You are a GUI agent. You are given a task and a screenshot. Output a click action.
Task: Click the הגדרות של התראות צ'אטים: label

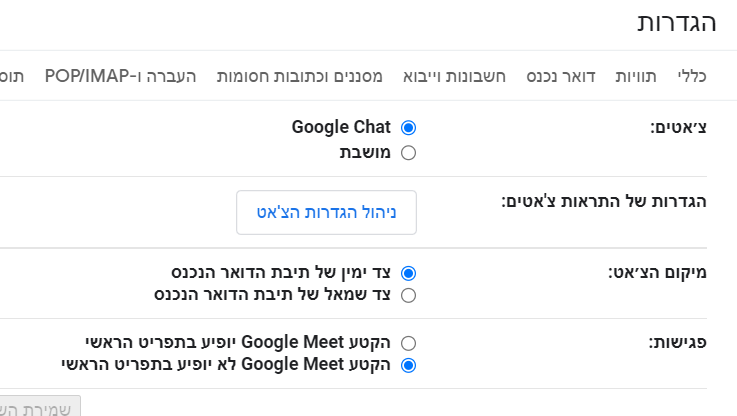click(x=604, y=201)
